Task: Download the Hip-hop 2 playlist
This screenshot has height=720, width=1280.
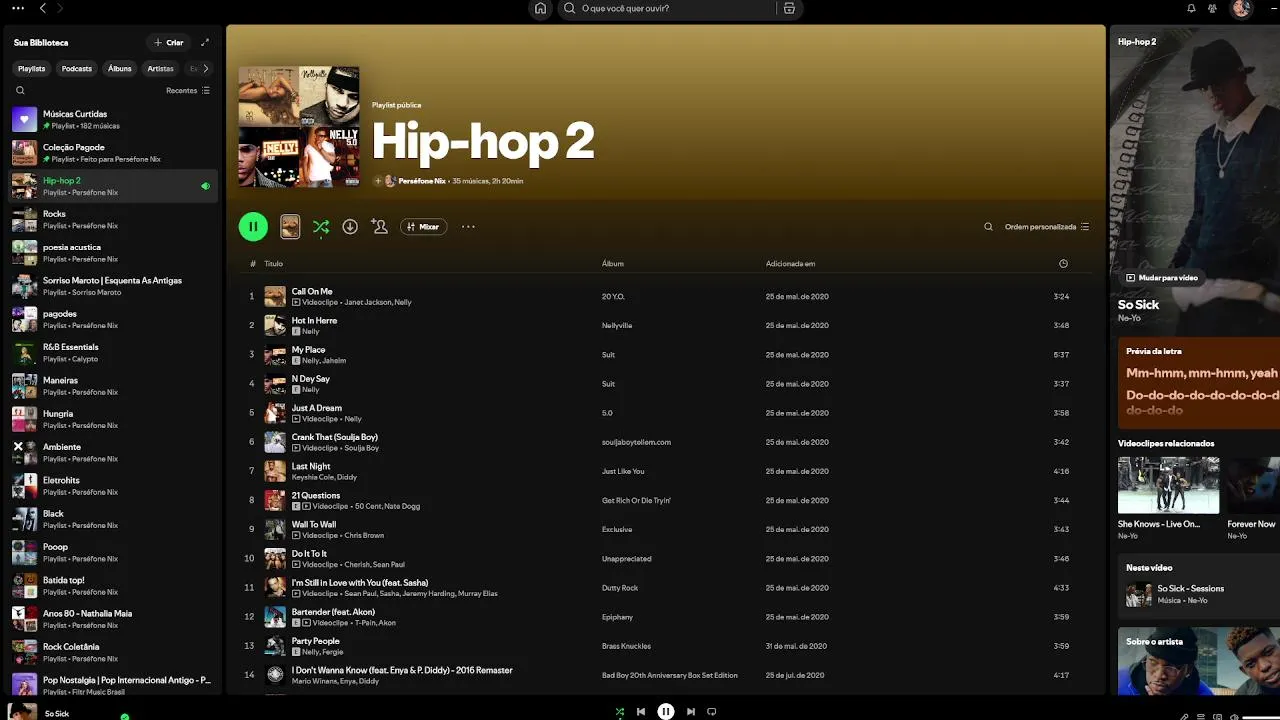Action: tap(350, 227)
